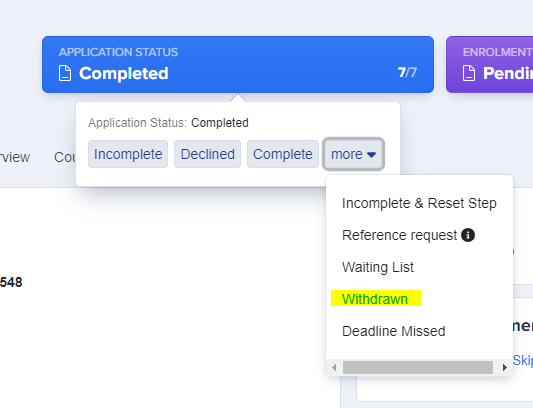Set status to Declined
Viewport: 533px width, 408px height.
pyautogui.click(x=207, y=154)
